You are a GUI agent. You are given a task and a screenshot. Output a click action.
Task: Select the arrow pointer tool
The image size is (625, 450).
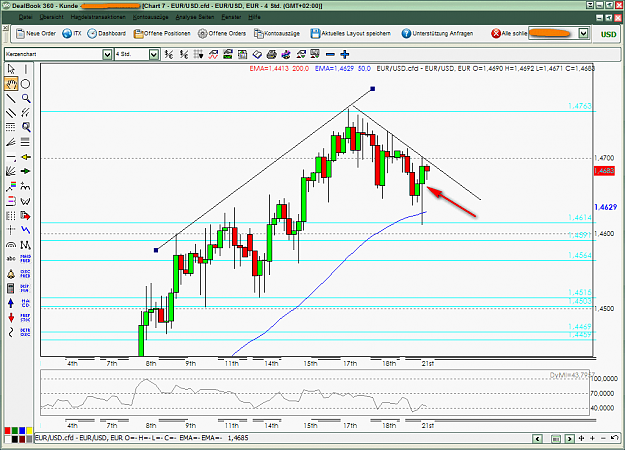point(11,69)
